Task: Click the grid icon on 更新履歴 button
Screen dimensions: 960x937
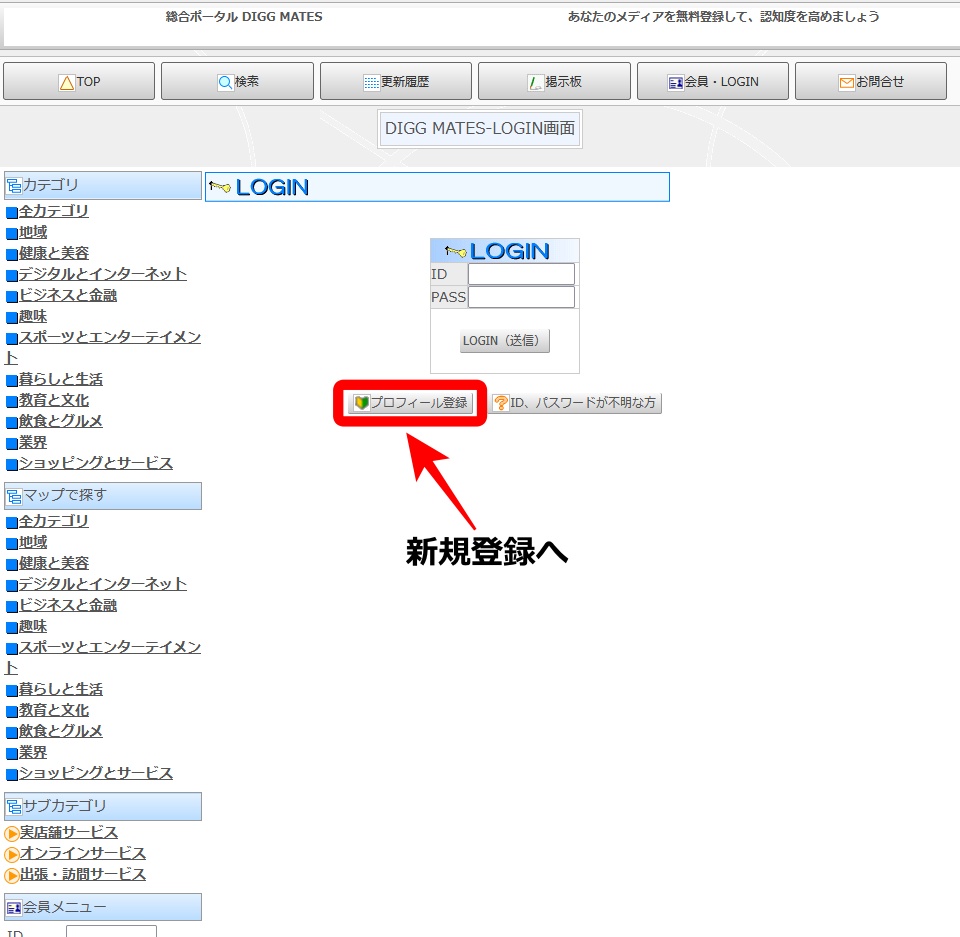Action: point(371,82)
